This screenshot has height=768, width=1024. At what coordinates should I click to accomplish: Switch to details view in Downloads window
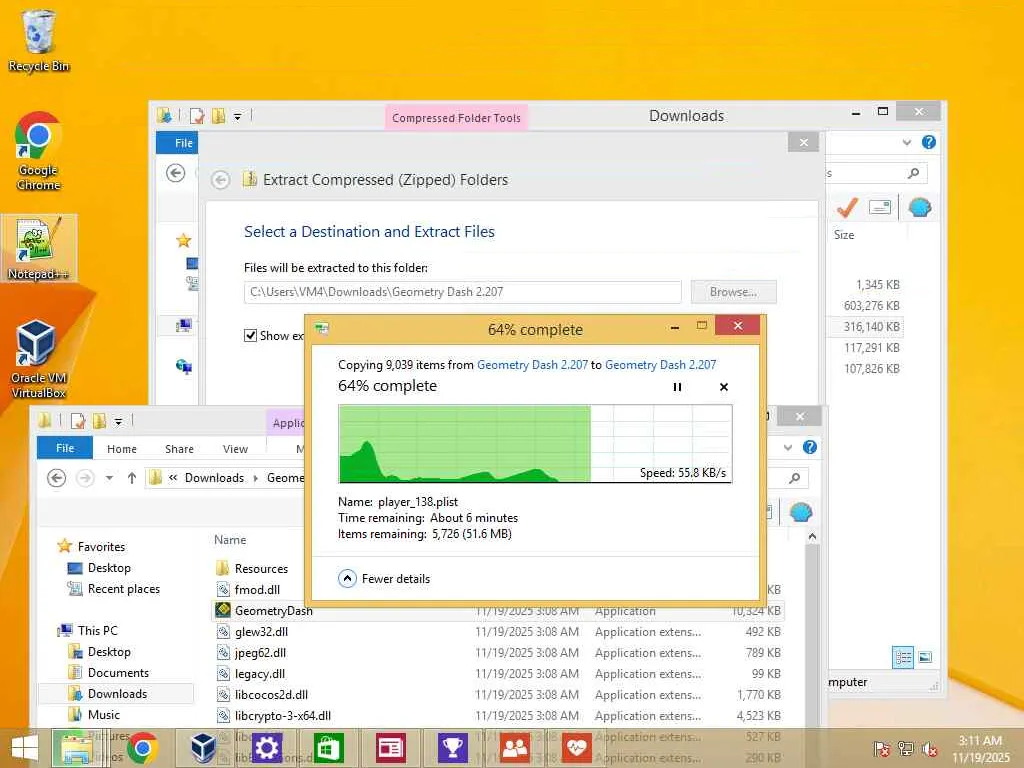(903, 657)
